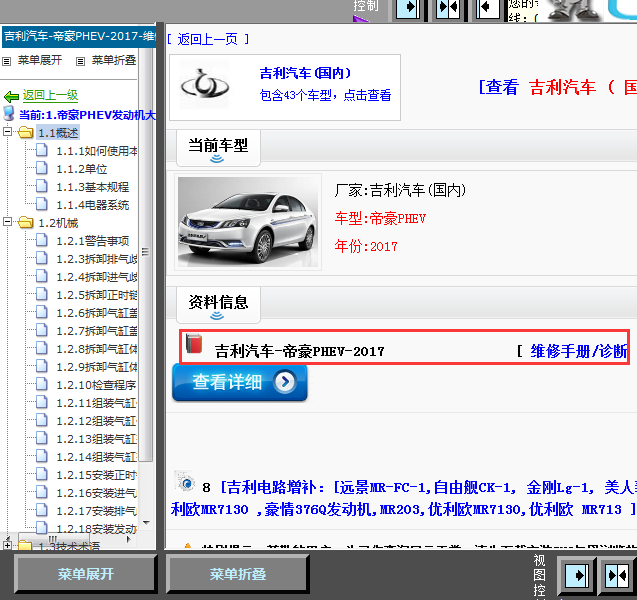Click the green back arrow icon in sidebar
Image resolution: width=637 pixels, height=600 pixels.
pyautogui.click(x=11, y=96)
